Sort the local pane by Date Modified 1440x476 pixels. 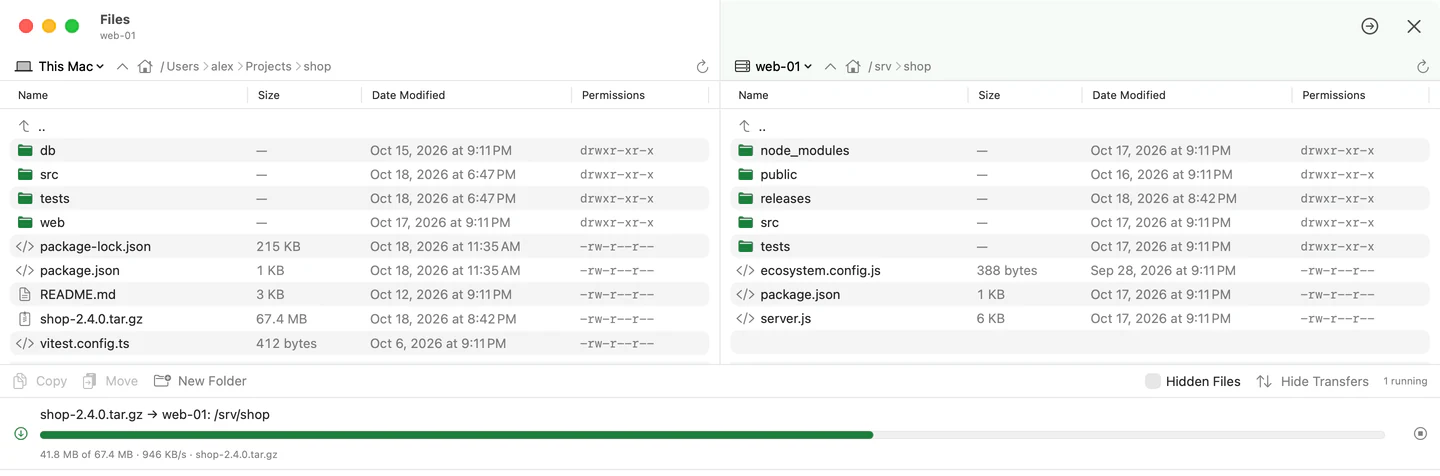[408, 95]
